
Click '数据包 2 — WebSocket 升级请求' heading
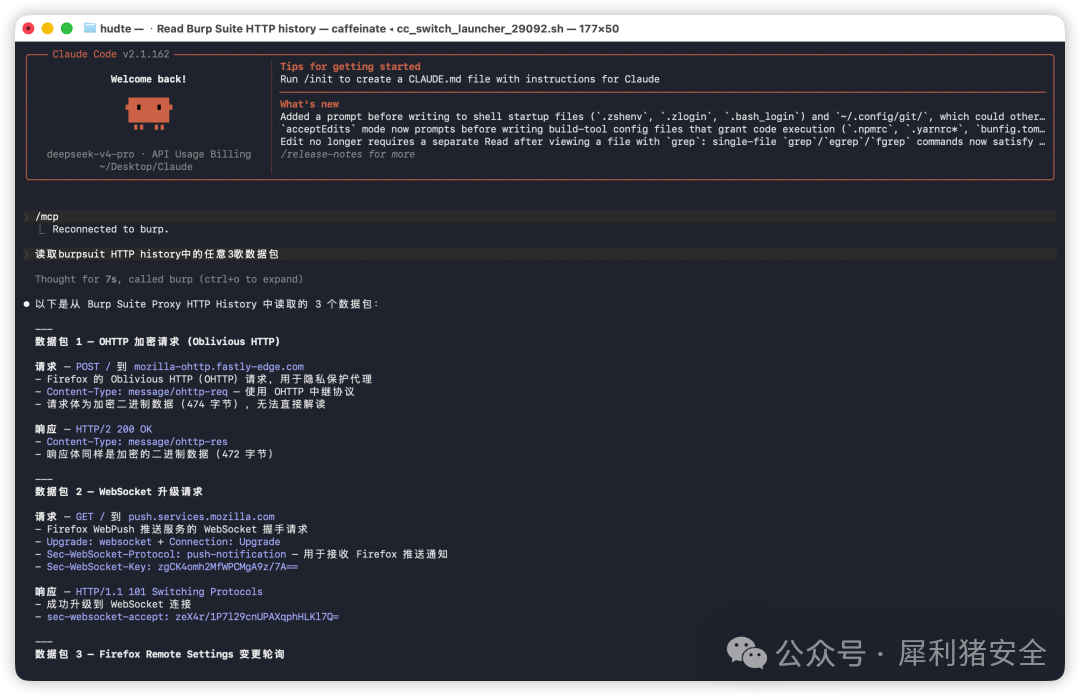coord(118,492)
